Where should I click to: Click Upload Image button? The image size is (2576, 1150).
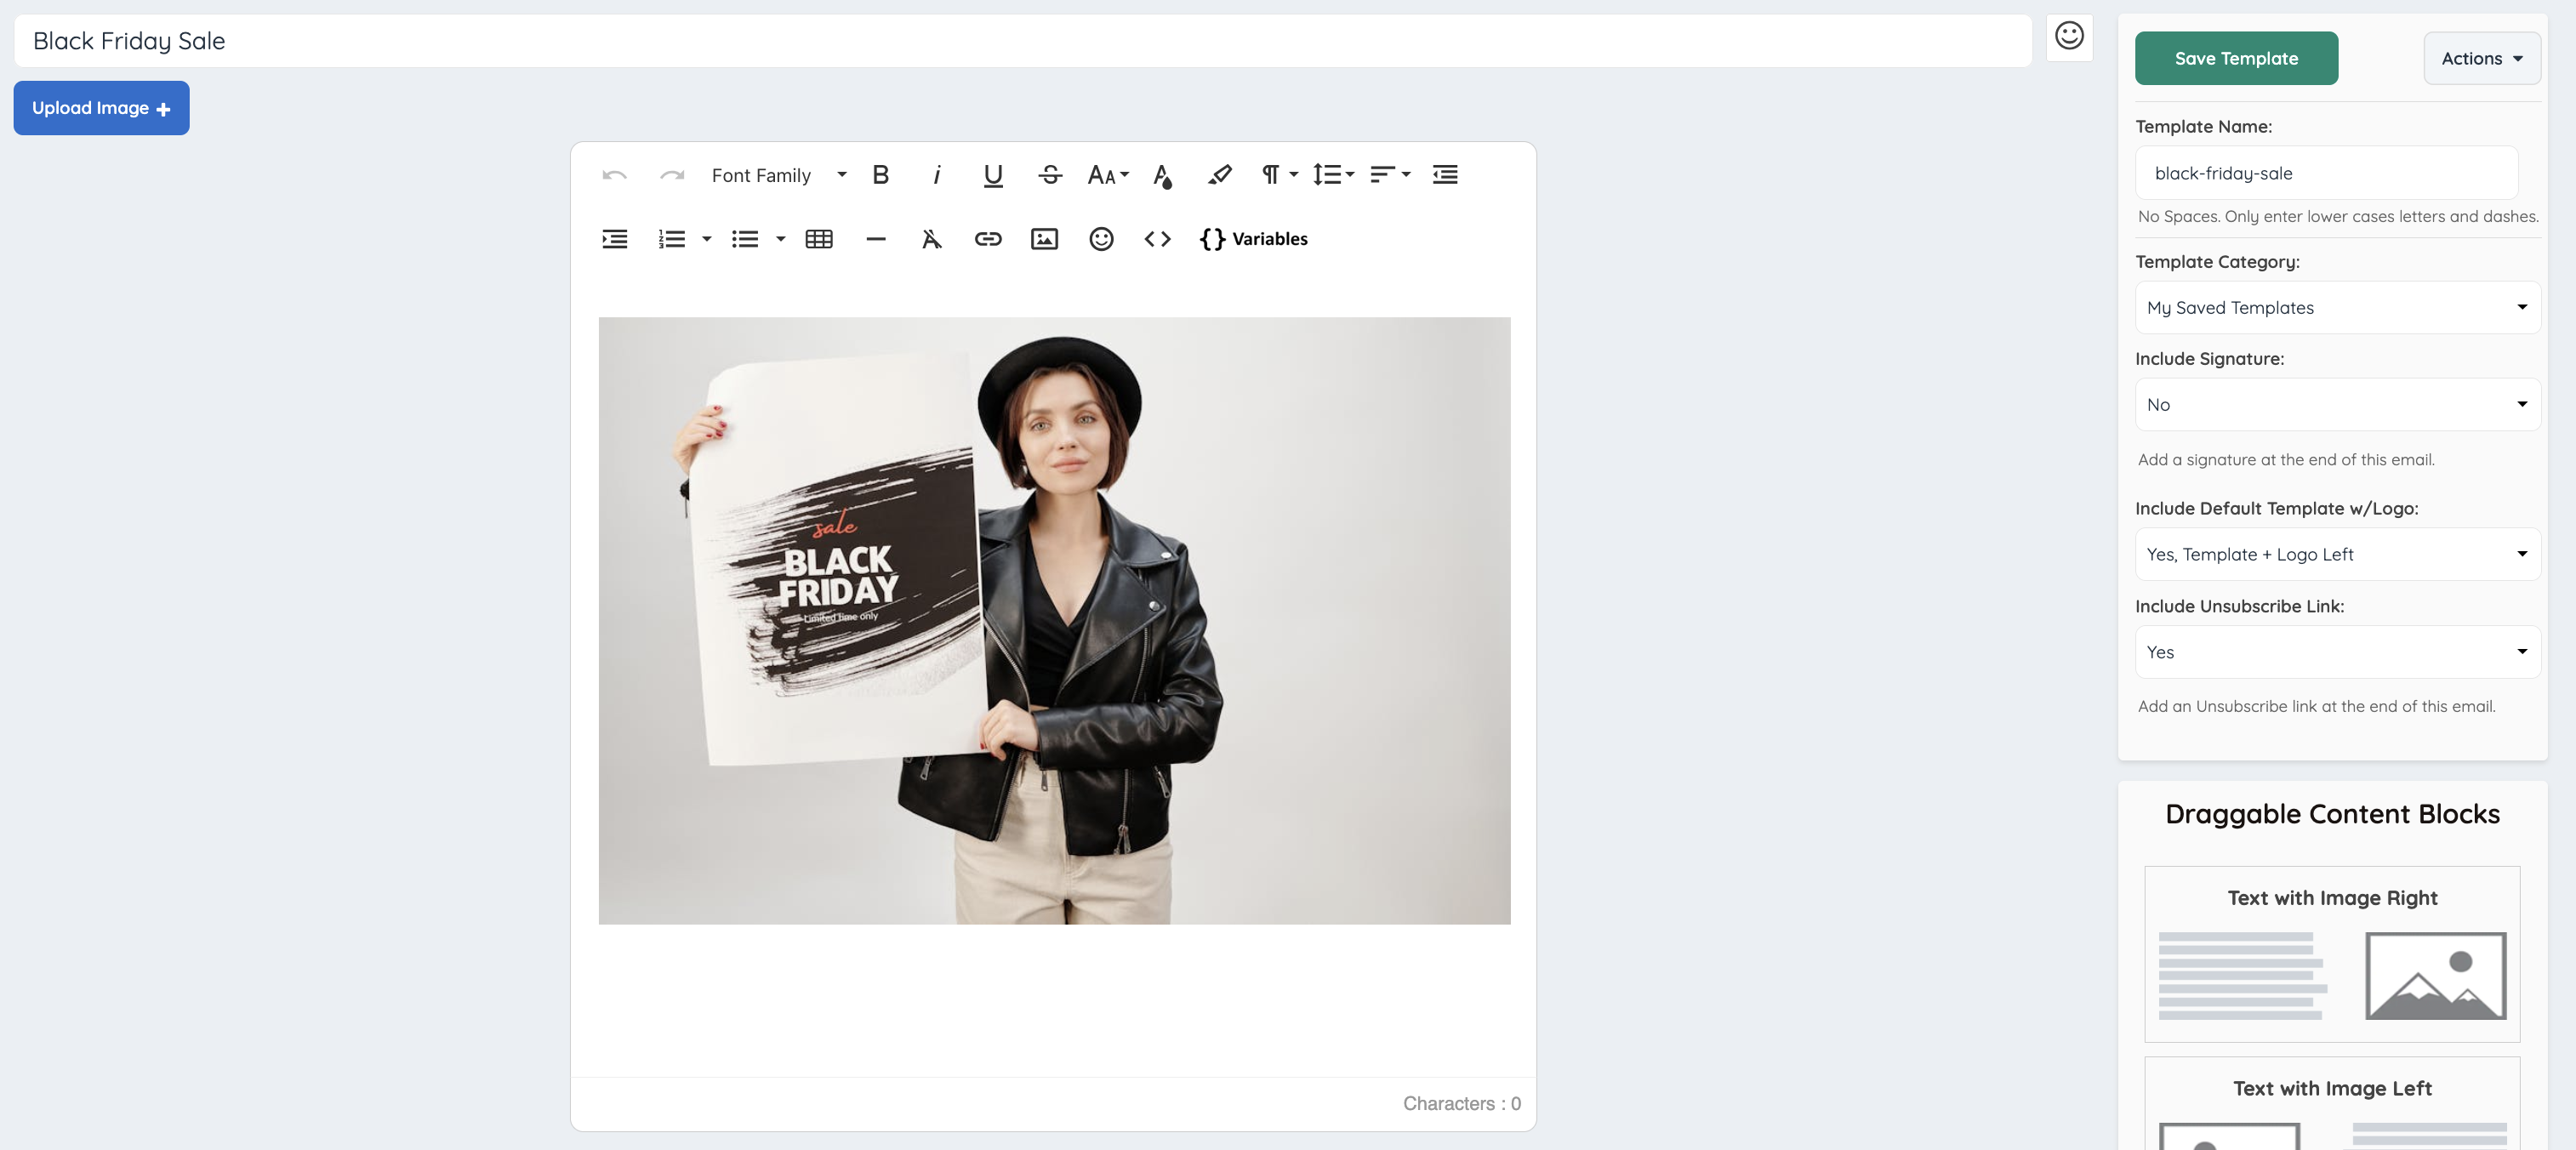pos(101,108)
